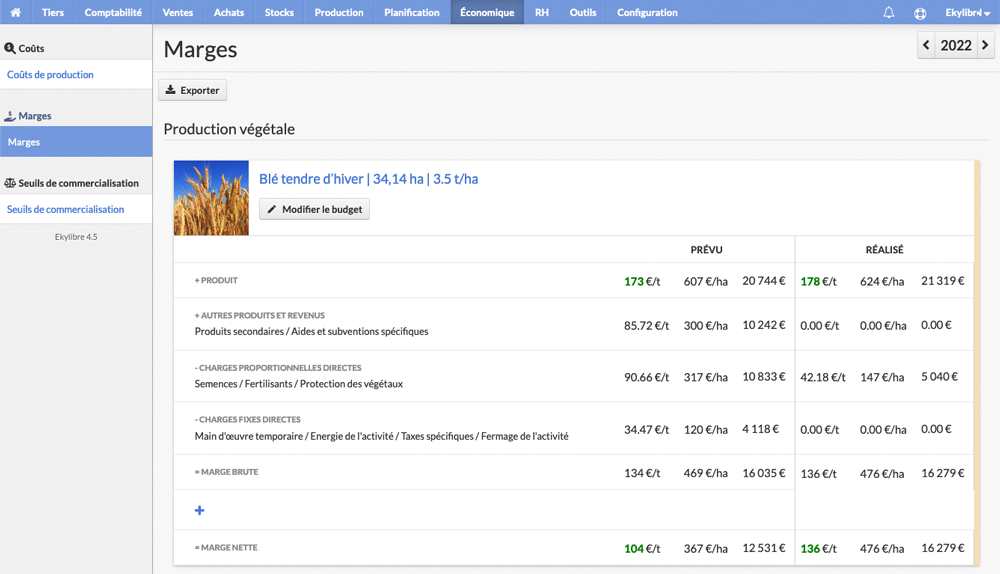The width and height of the screenshot is (1000, 574).
Task: Open the notifications bell
Action: (x=888, y=13)
